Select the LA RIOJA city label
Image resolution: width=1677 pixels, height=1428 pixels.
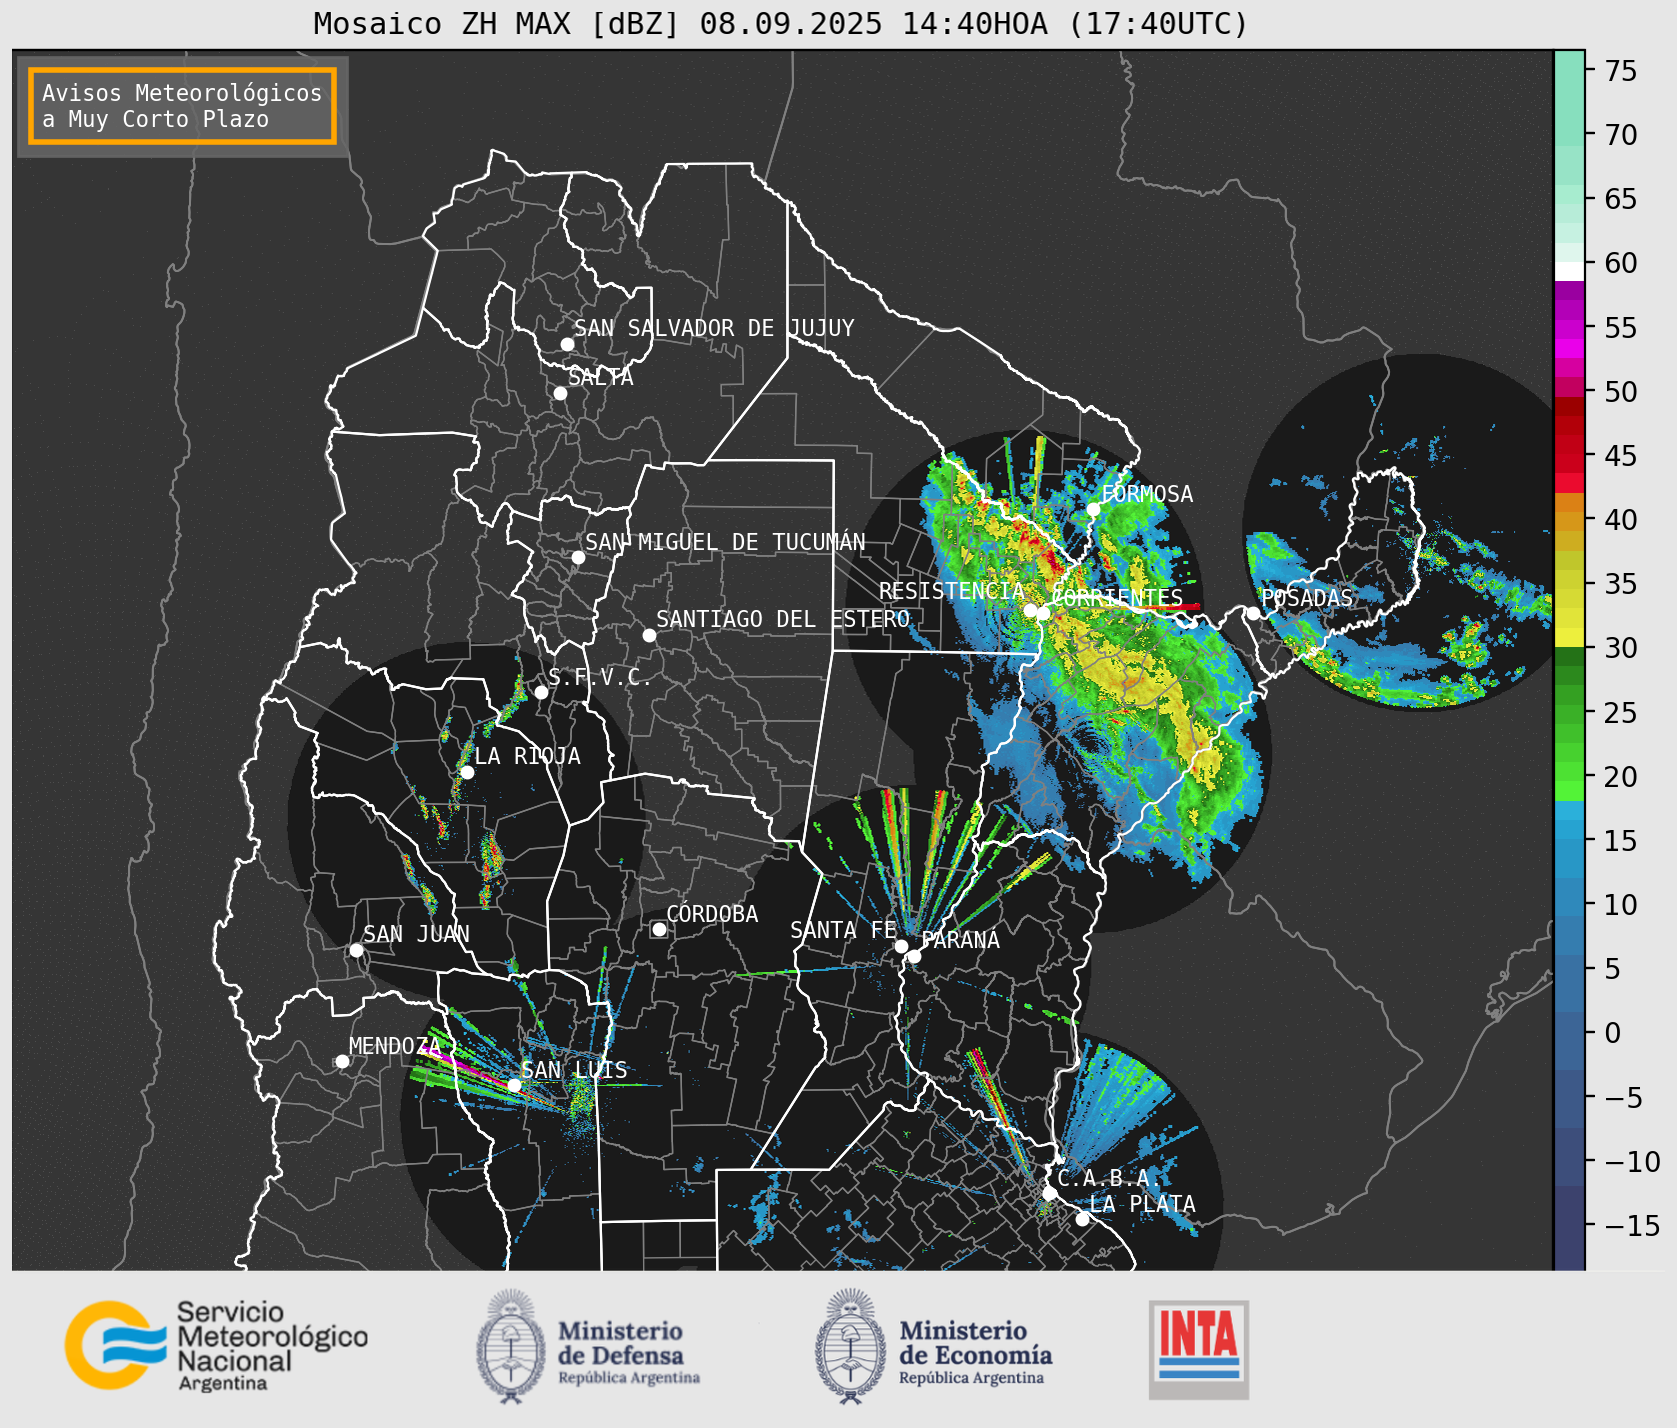tap(527, 756)
